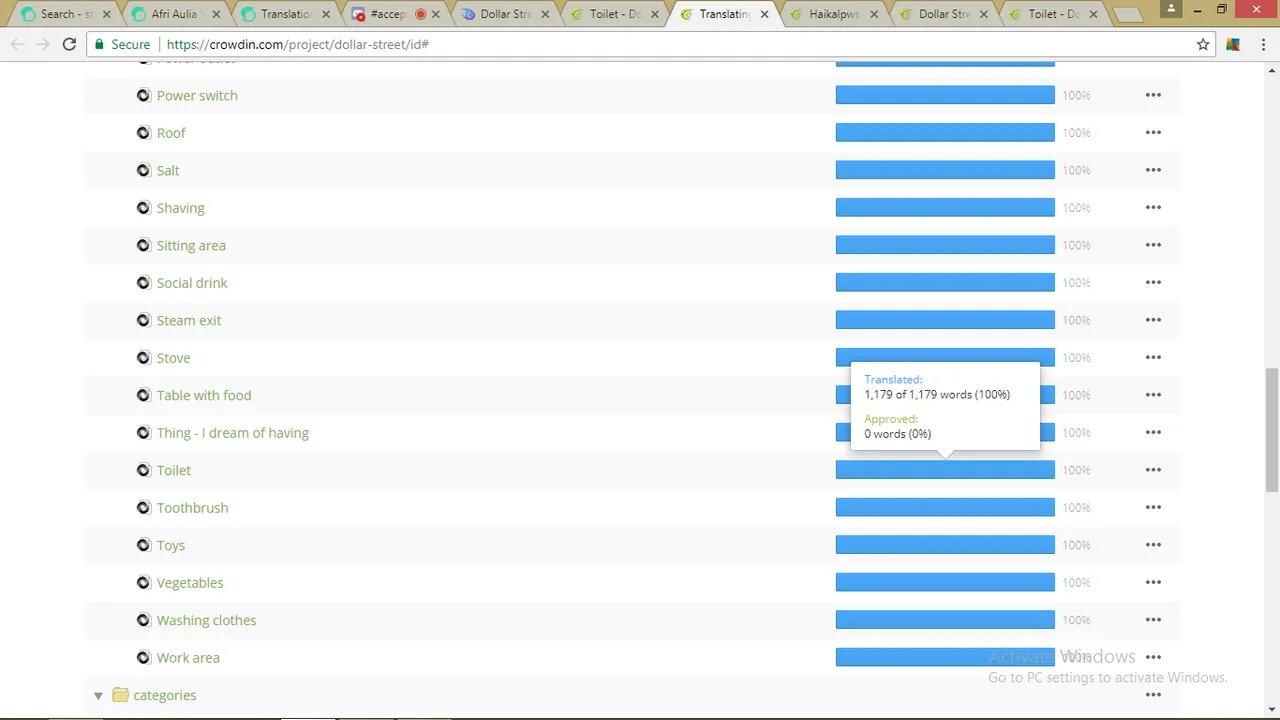Open the Social drink file
The width and height of the screenshot is (1280, 720).
pos(192,283)
